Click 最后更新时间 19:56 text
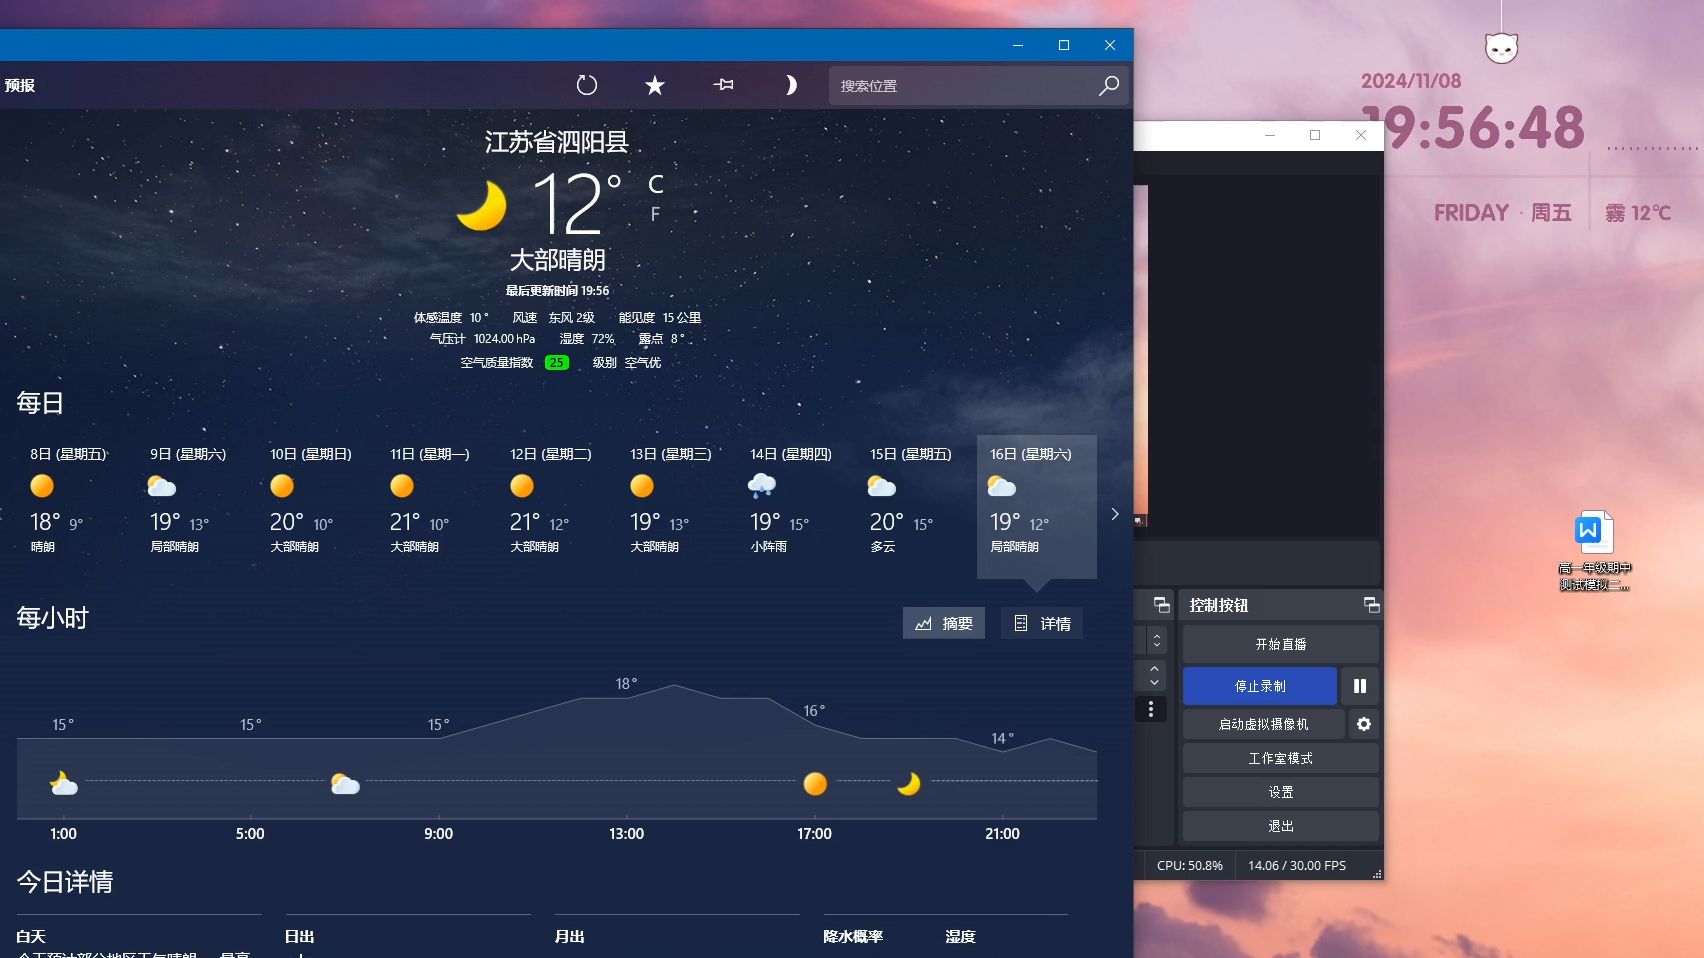The image size is (1704, 958). 557,291
